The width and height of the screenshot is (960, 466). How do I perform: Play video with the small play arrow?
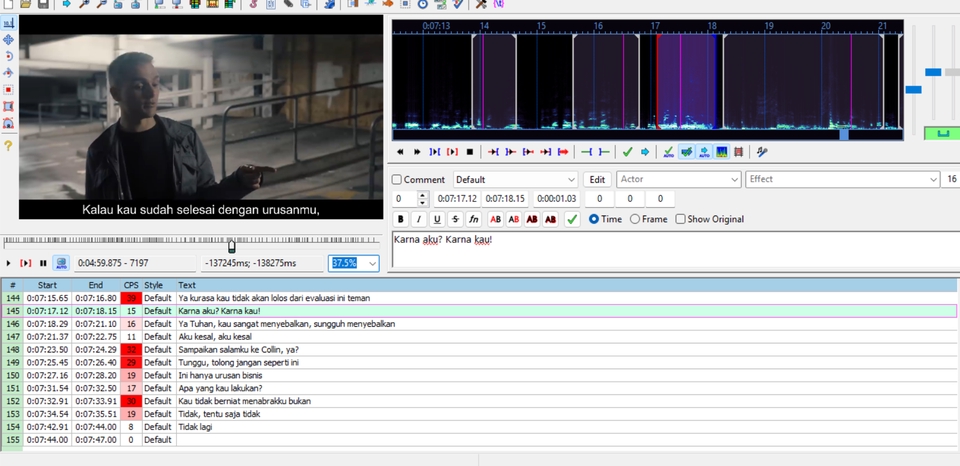(x=9, y=263)
